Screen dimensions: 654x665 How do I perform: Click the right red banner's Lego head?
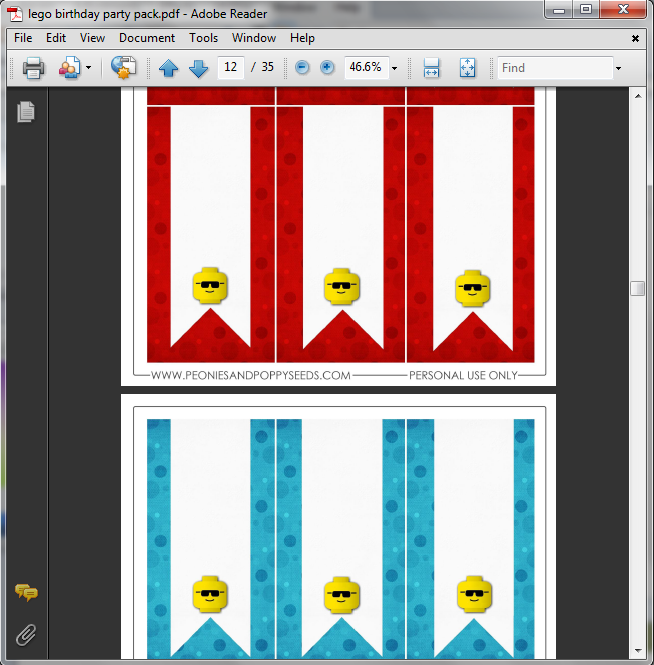tap(472, 288)
